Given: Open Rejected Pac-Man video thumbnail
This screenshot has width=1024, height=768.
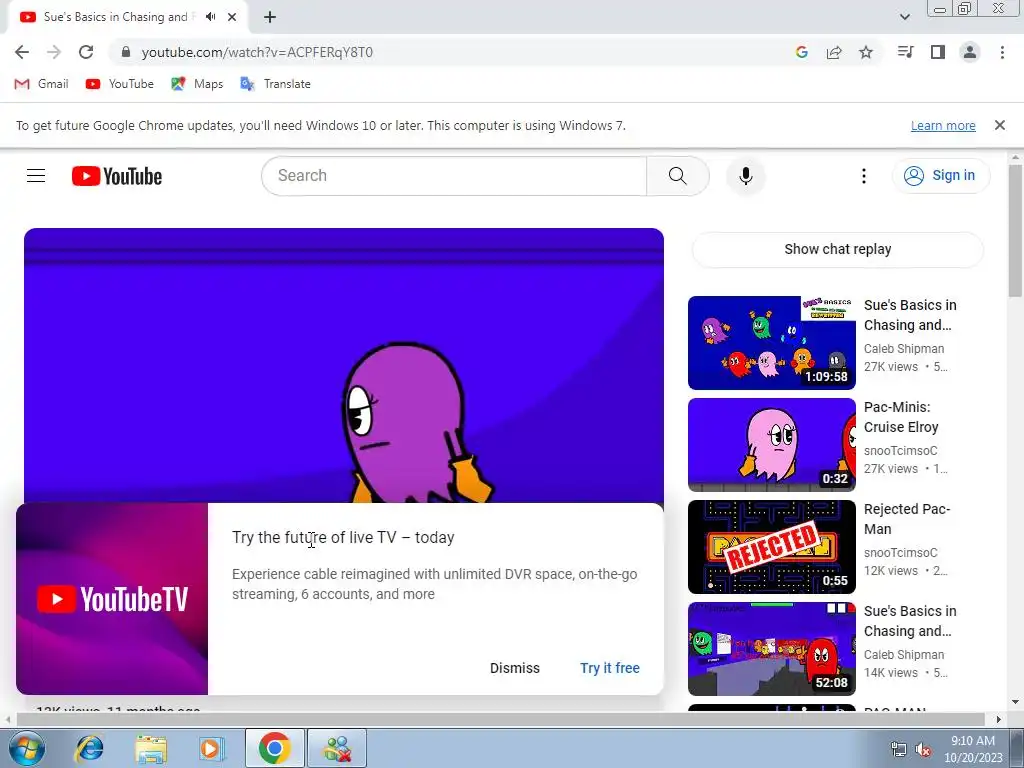Looking at the screenshot, I should [x=771, y=547].
